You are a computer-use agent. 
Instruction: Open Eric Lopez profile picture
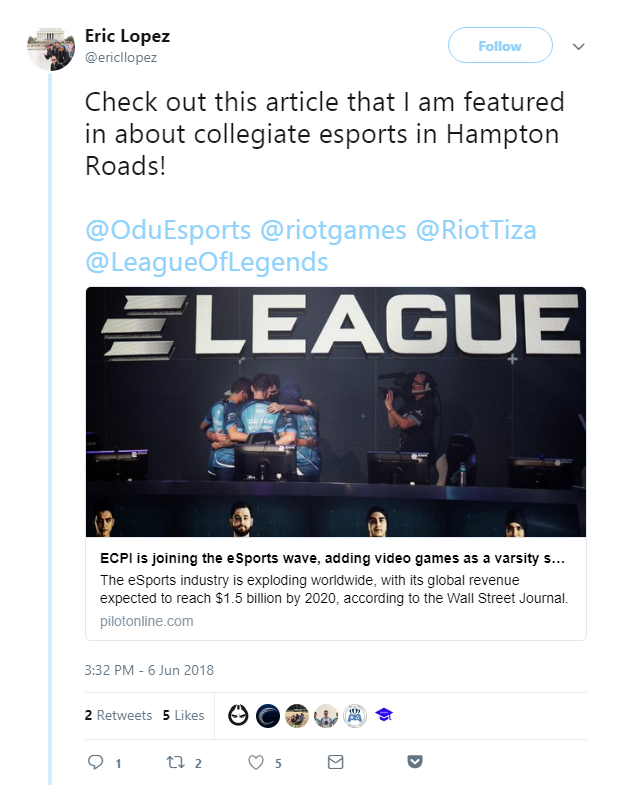(51, 48)
